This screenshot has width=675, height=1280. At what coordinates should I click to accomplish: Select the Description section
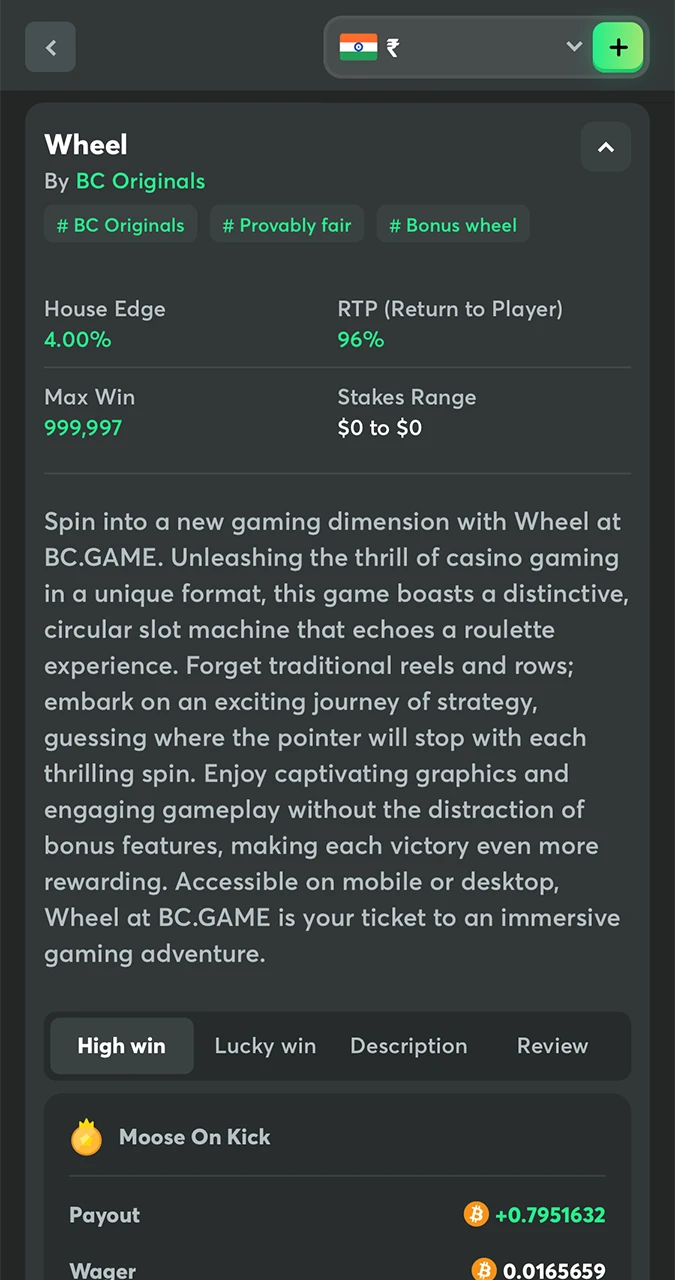pyautogui.click(x=409, y=1046)
